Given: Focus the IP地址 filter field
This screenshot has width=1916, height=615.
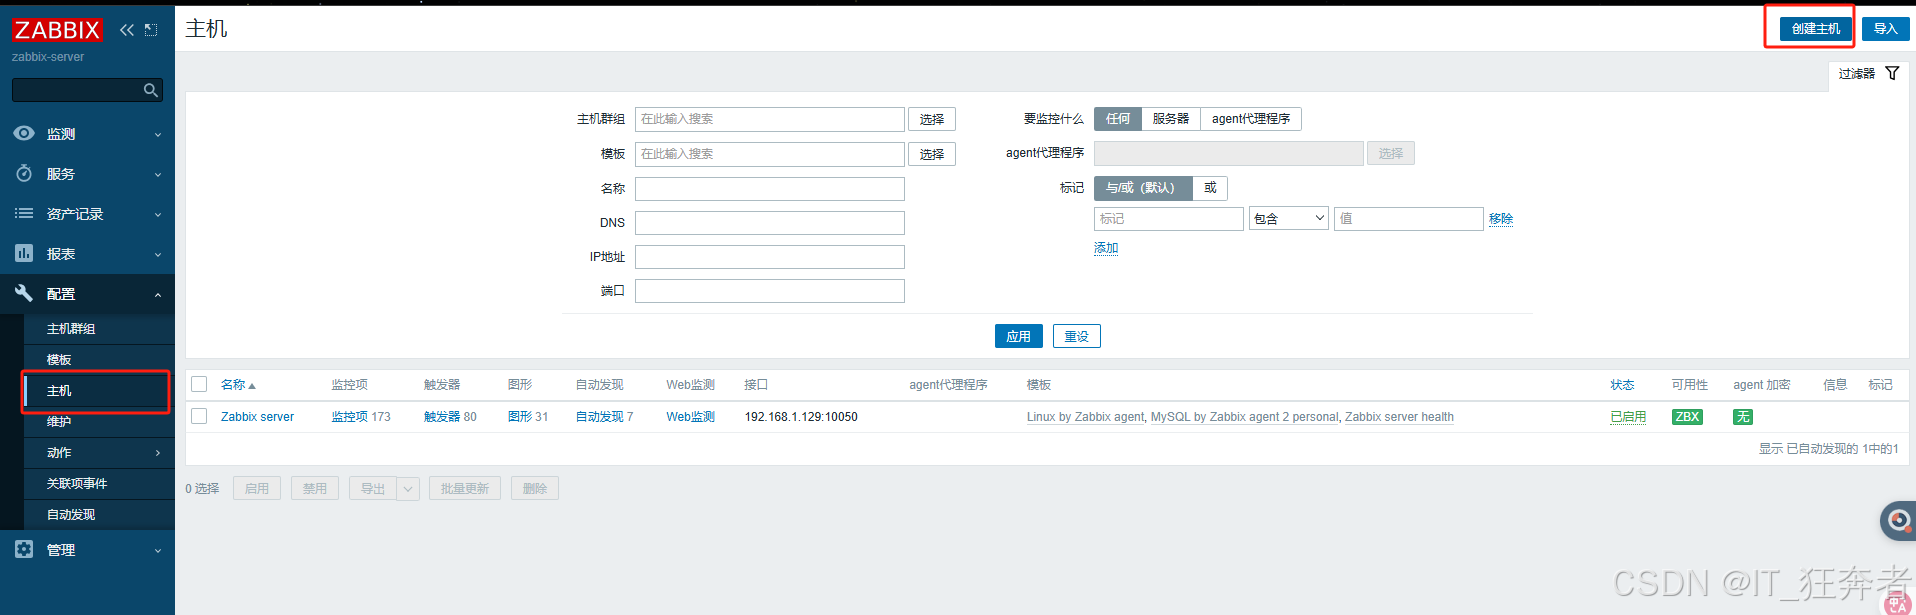Looking at the screenshot, I should pos(770,257).
